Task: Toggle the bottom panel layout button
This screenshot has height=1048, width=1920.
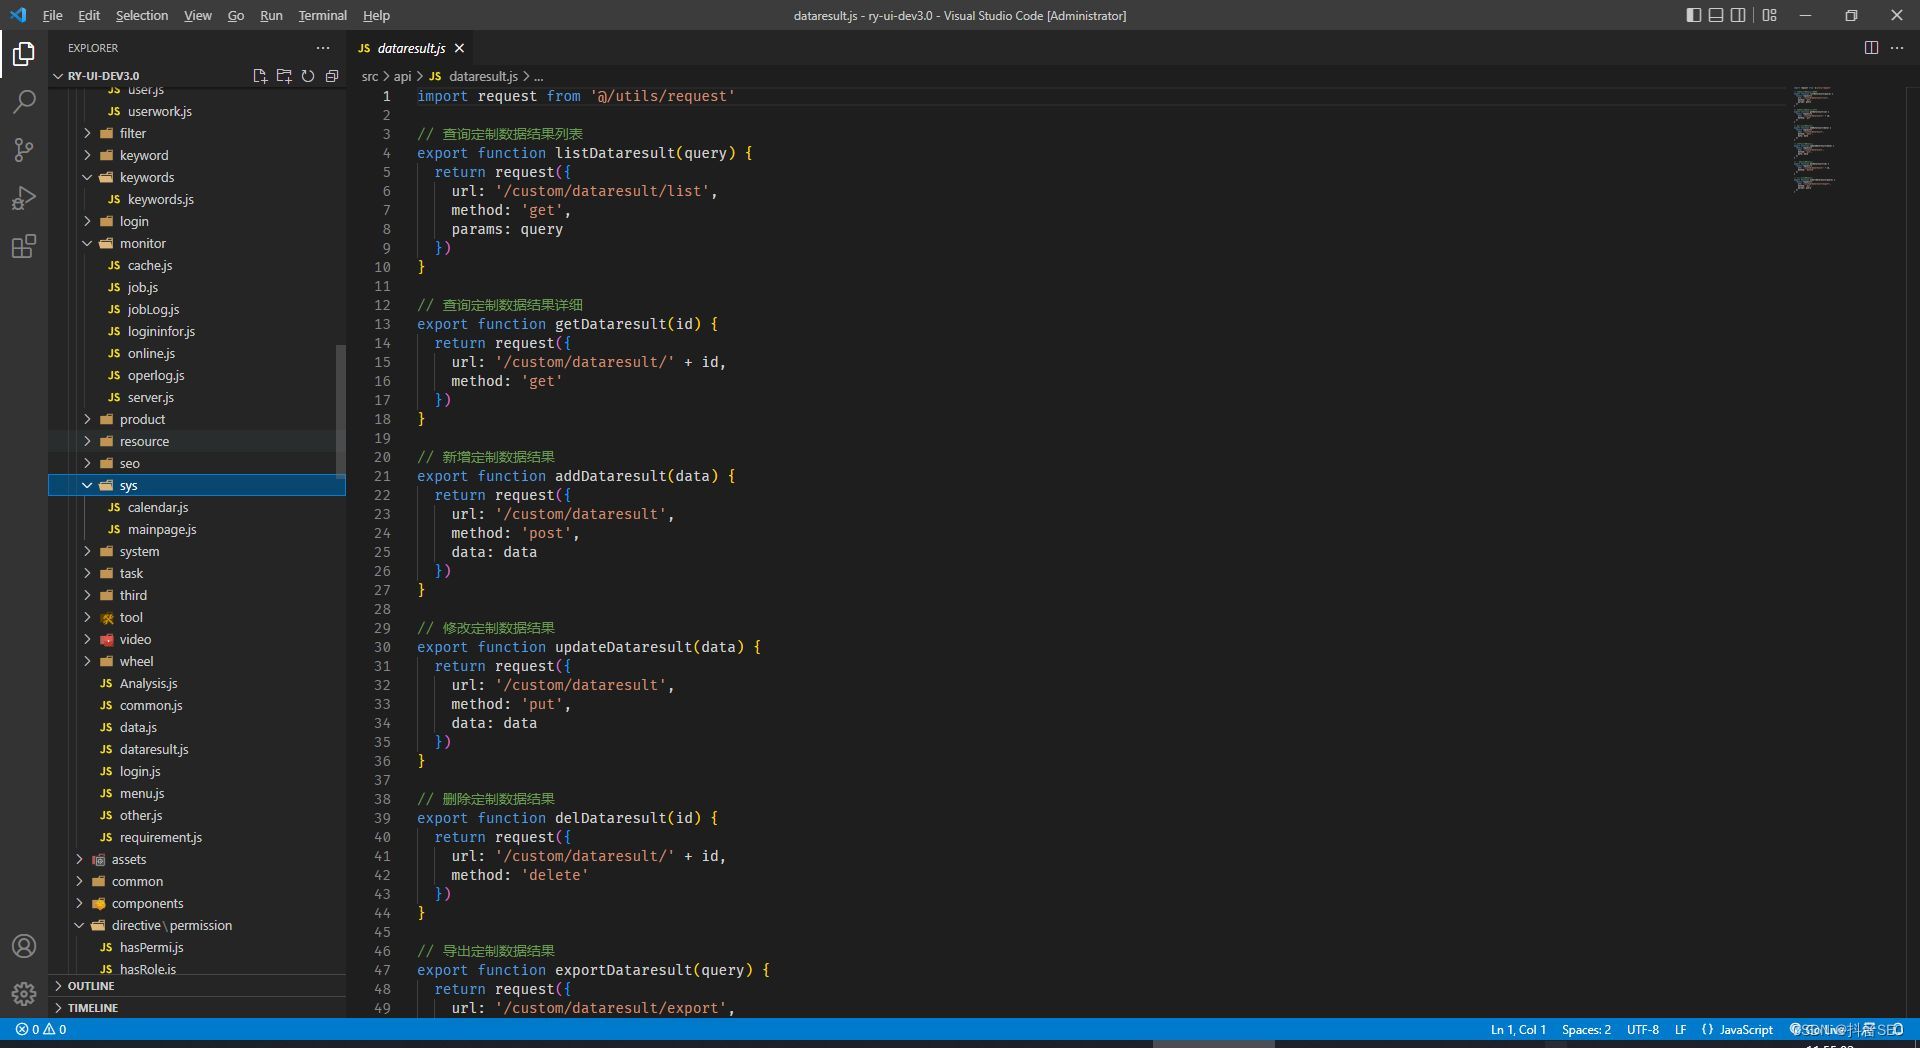Action: click(x=1716, y=15)
